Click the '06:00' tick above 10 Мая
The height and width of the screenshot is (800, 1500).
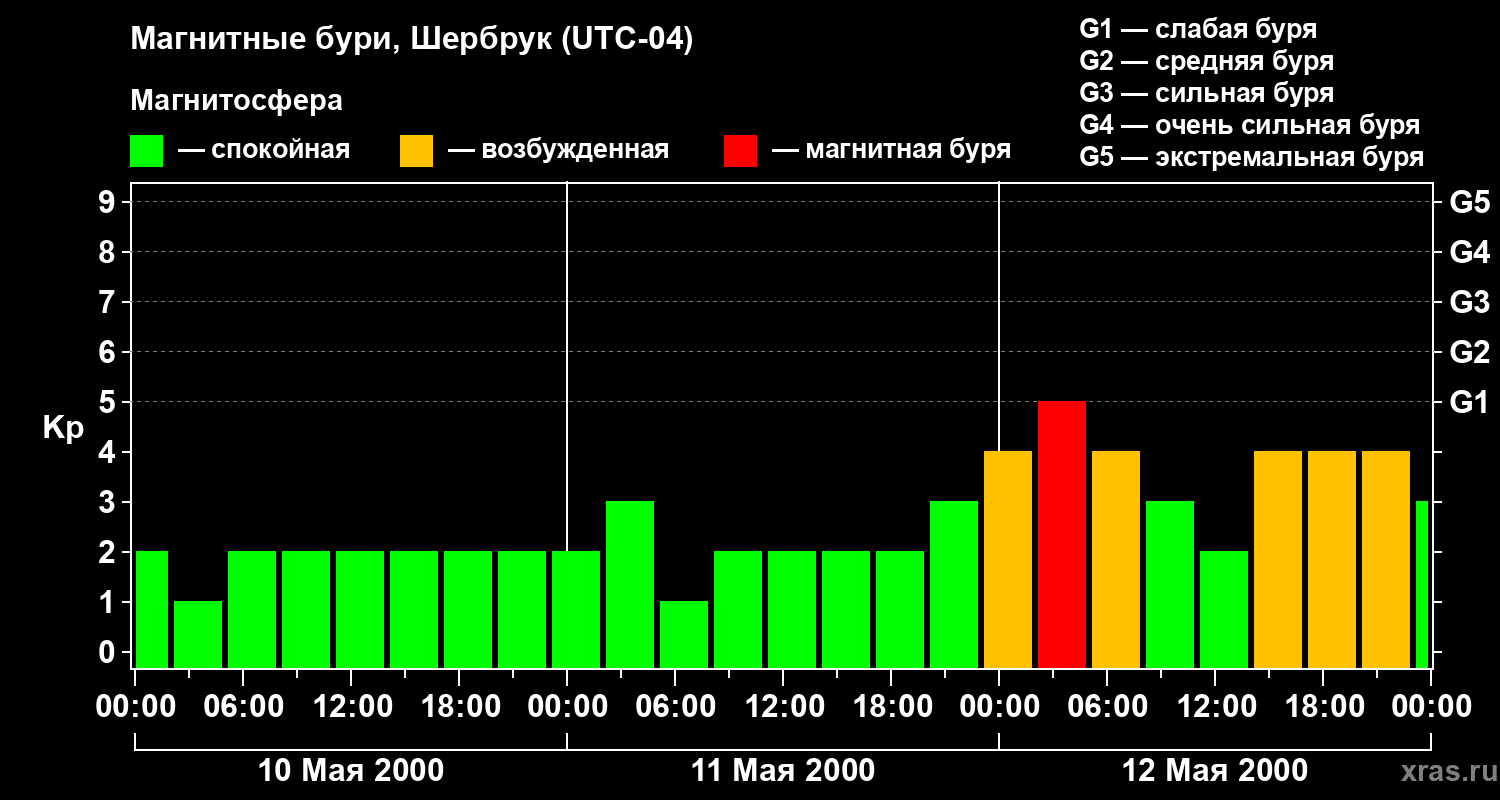(x=243, y=707)
